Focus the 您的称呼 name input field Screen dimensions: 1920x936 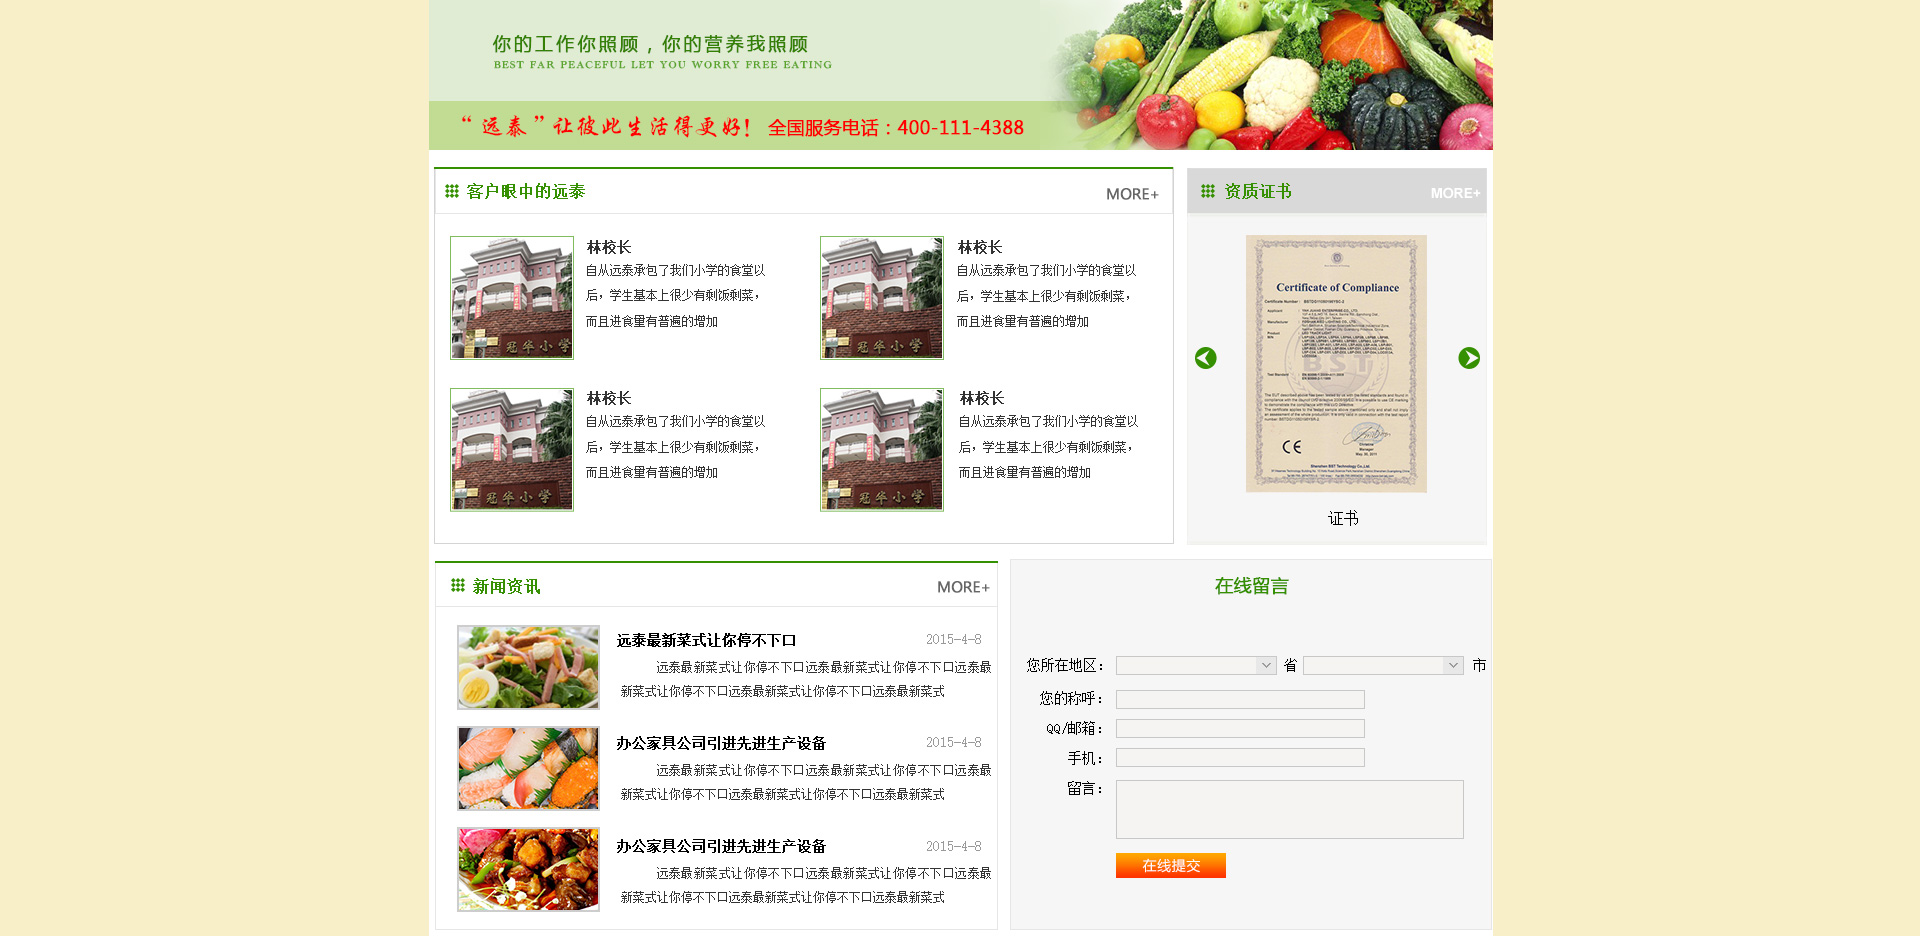tap(1239, 700)
